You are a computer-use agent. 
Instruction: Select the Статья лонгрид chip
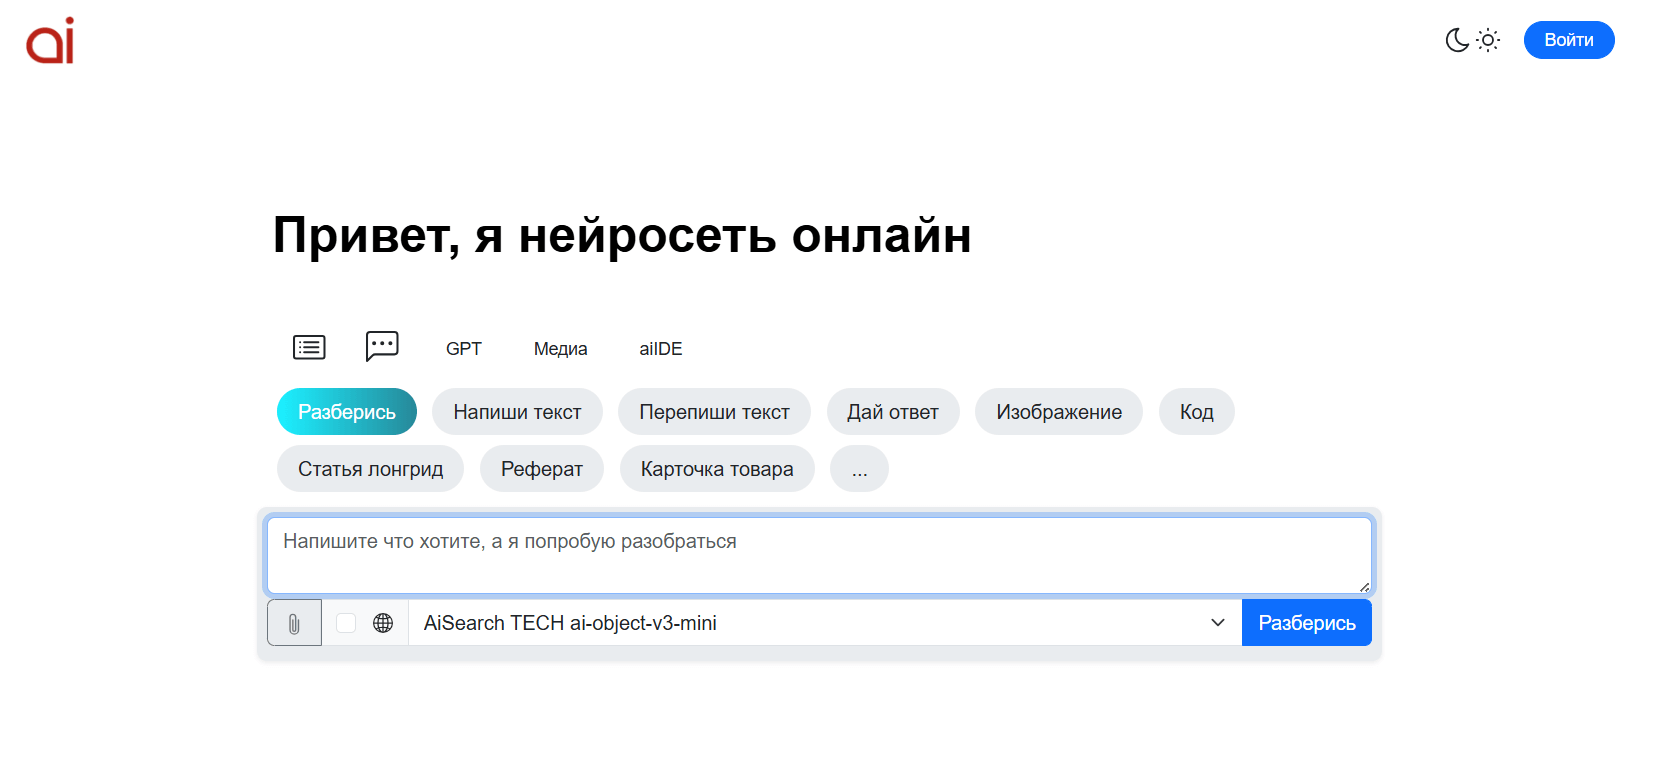coord(370,469)
